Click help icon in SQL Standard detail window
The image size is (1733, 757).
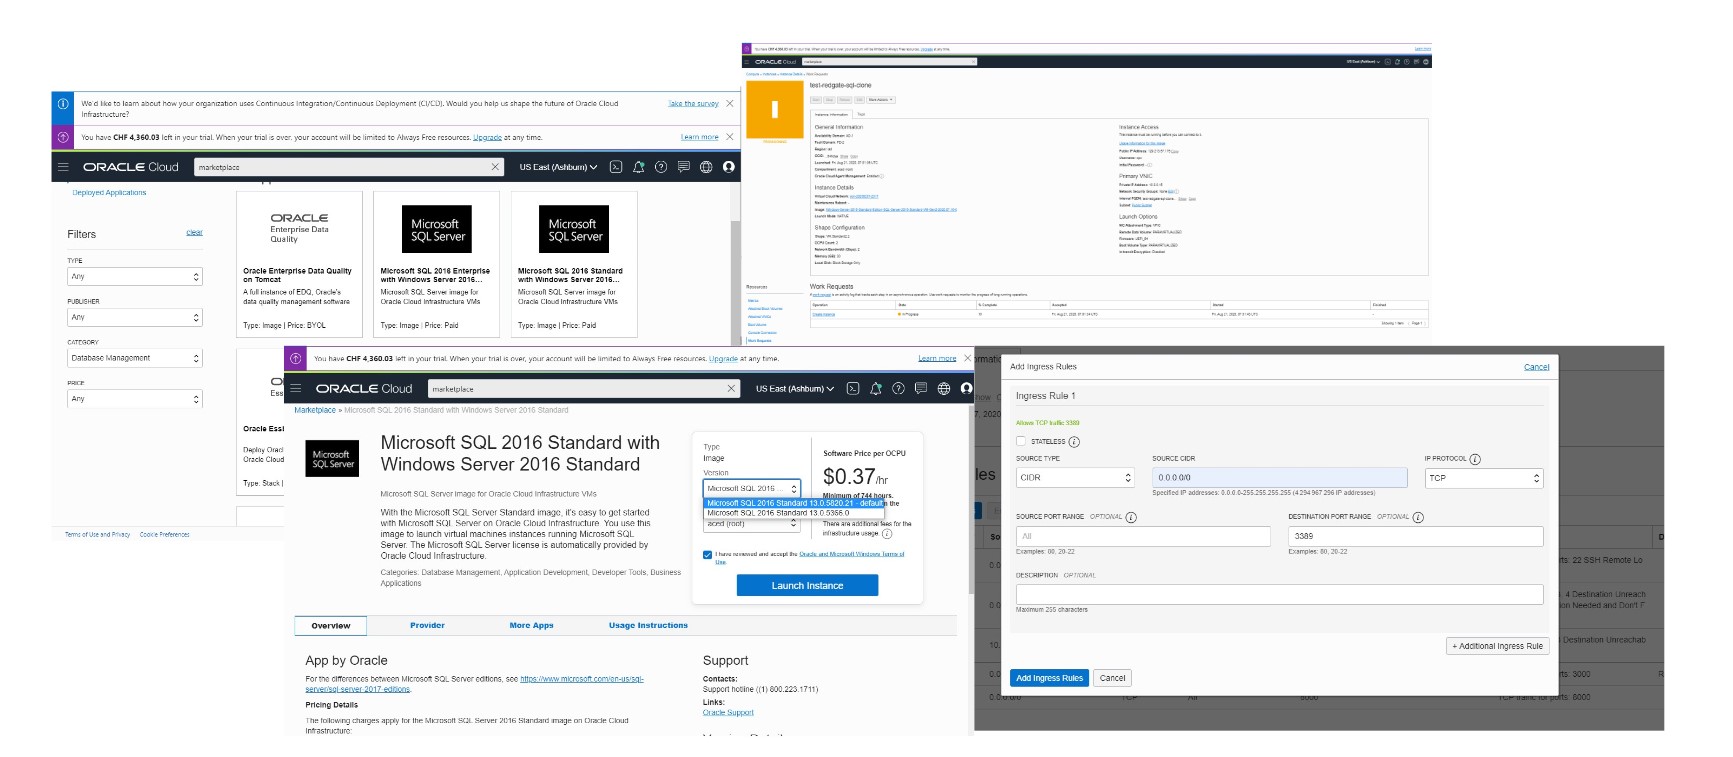point(898,388)
